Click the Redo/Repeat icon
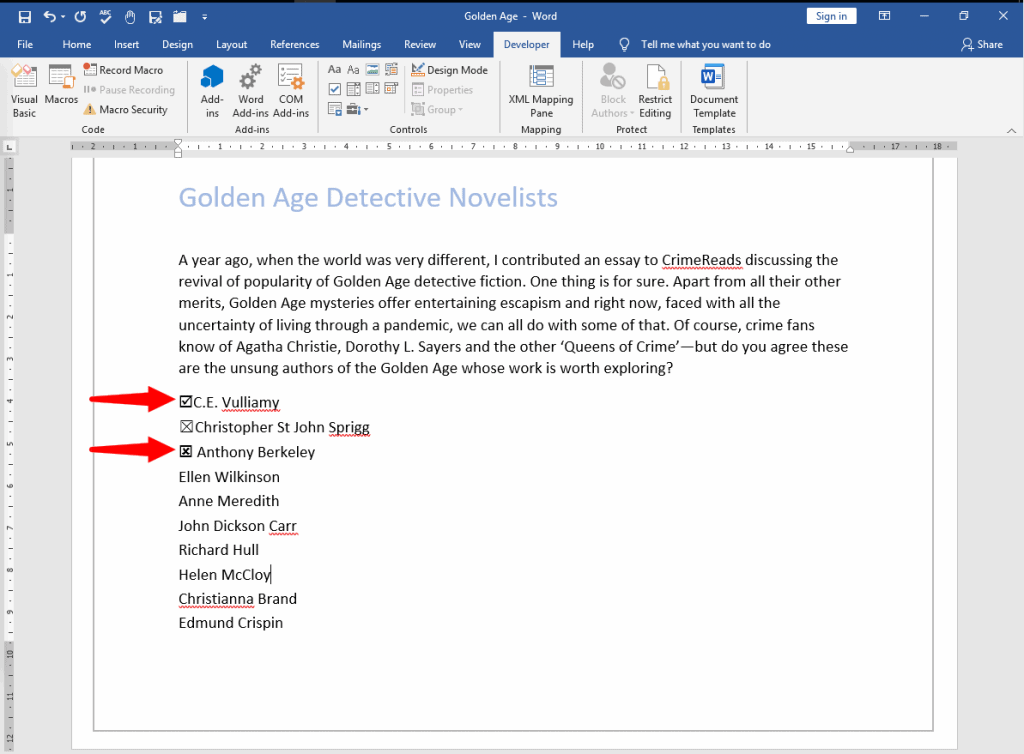 [x=80, y=17]
